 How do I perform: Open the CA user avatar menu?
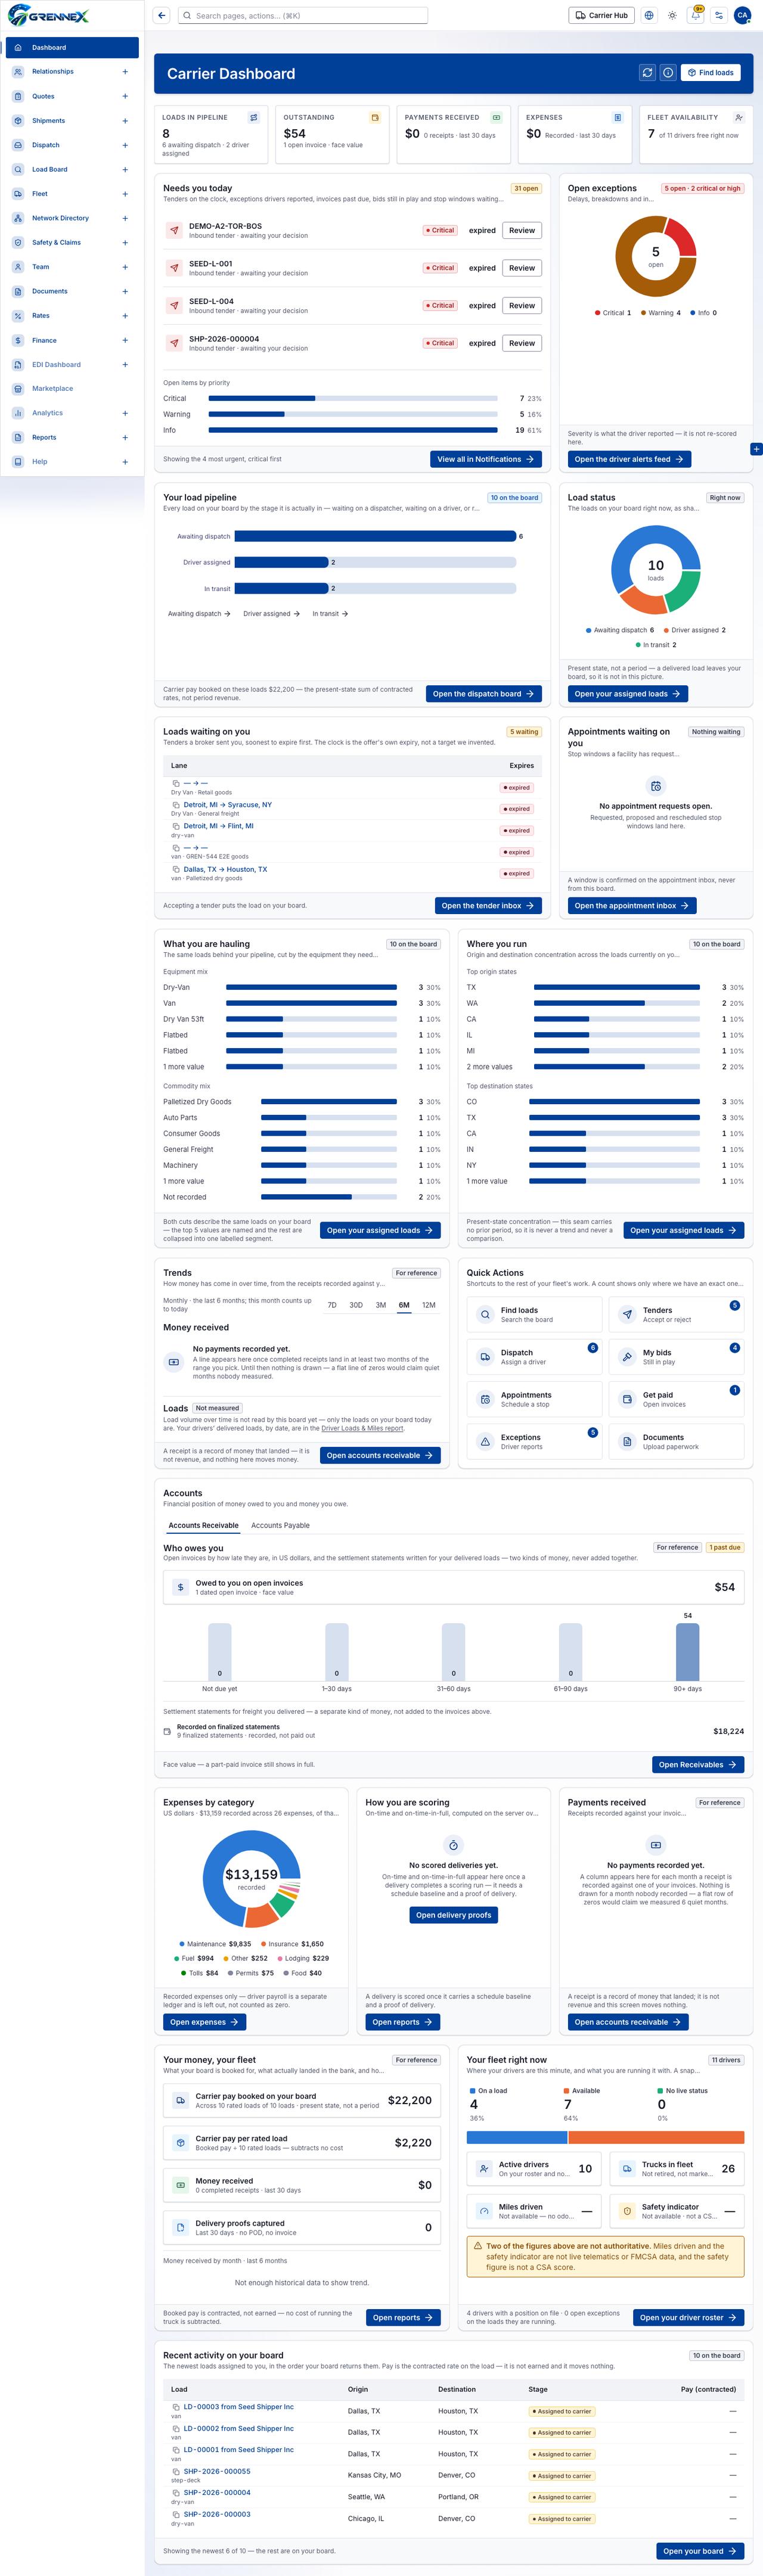point(742,15)
